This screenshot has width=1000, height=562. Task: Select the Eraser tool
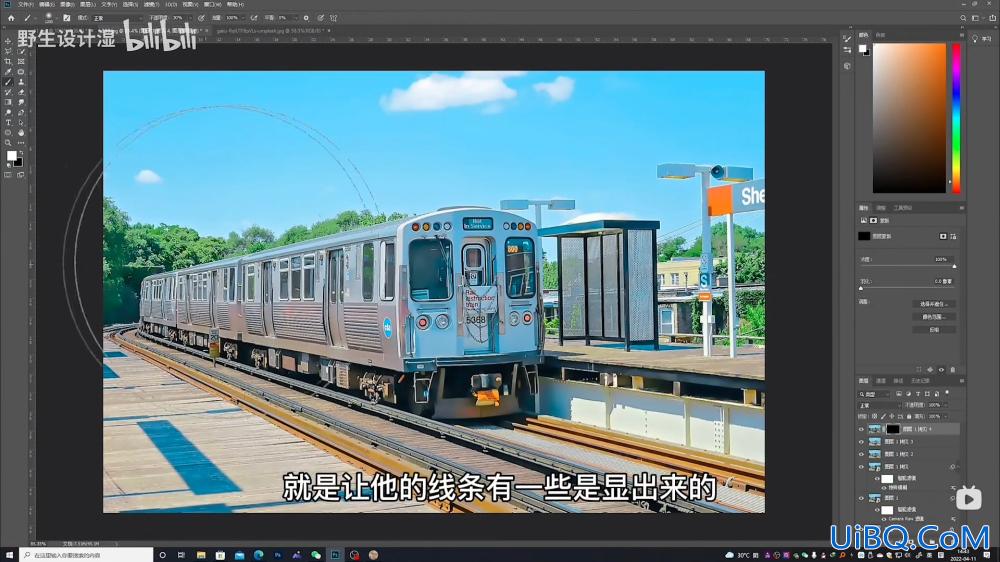tap(21, 92)
